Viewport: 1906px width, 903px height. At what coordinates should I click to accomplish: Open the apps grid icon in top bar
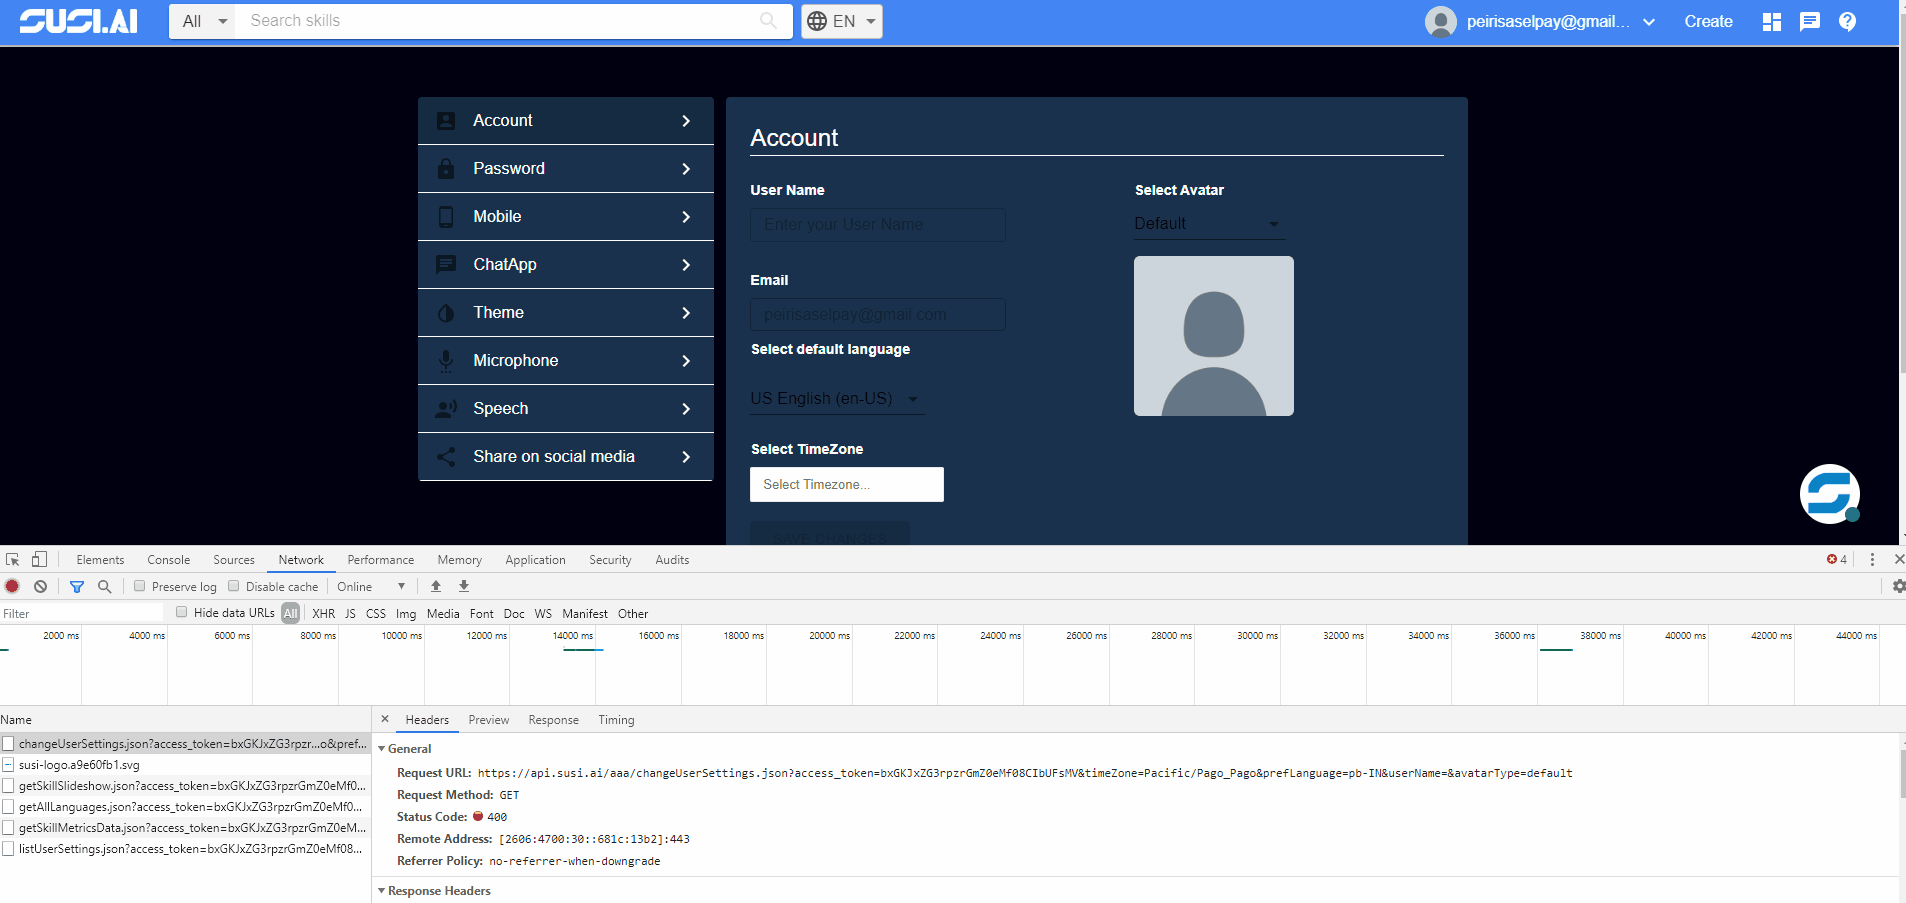[x=1771, y=21]
